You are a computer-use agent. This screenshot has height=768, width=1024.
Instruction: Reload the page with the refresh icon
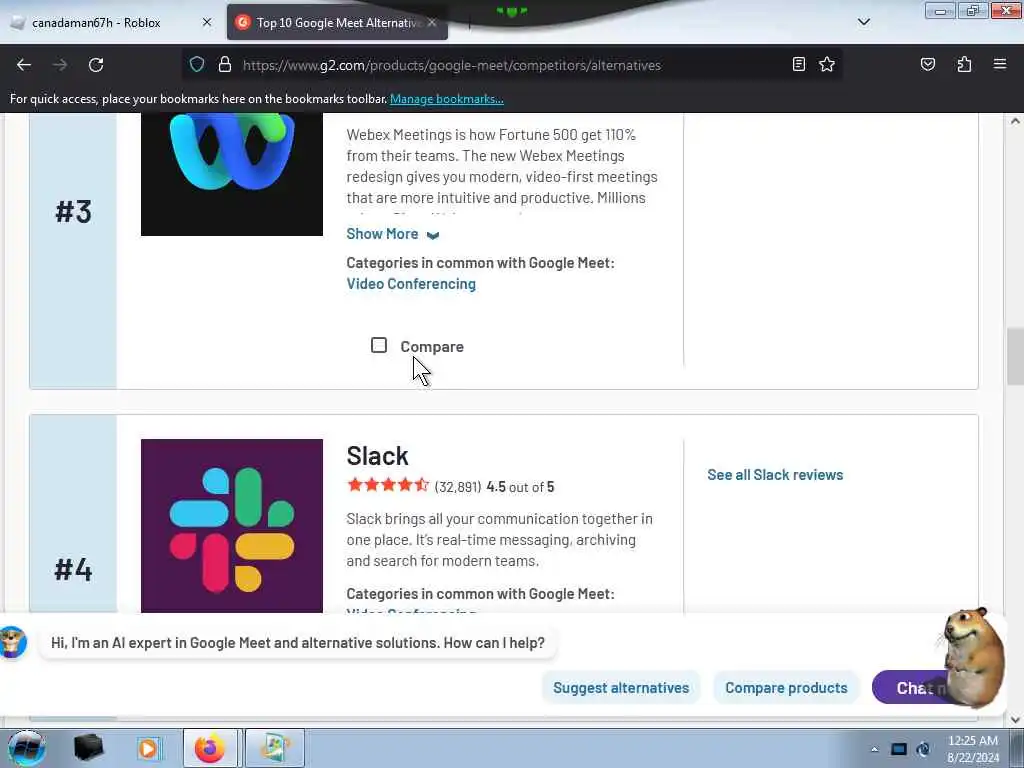(x=96, y=65)
